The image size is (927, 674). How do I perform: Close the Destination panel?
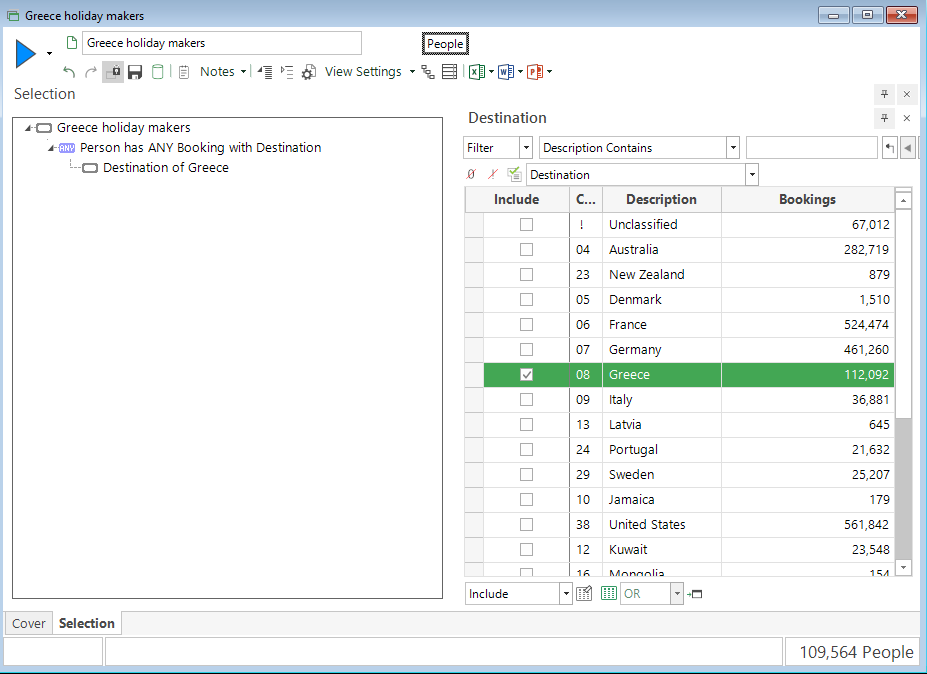coord(907,118)
